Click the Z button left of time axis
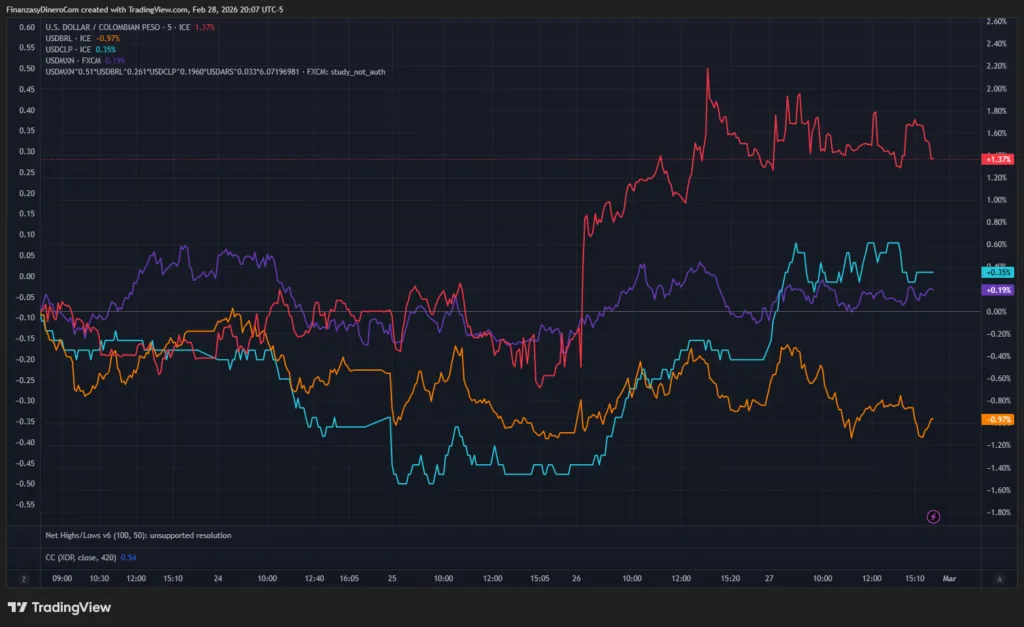1024x627 pixels. [22, 578]
